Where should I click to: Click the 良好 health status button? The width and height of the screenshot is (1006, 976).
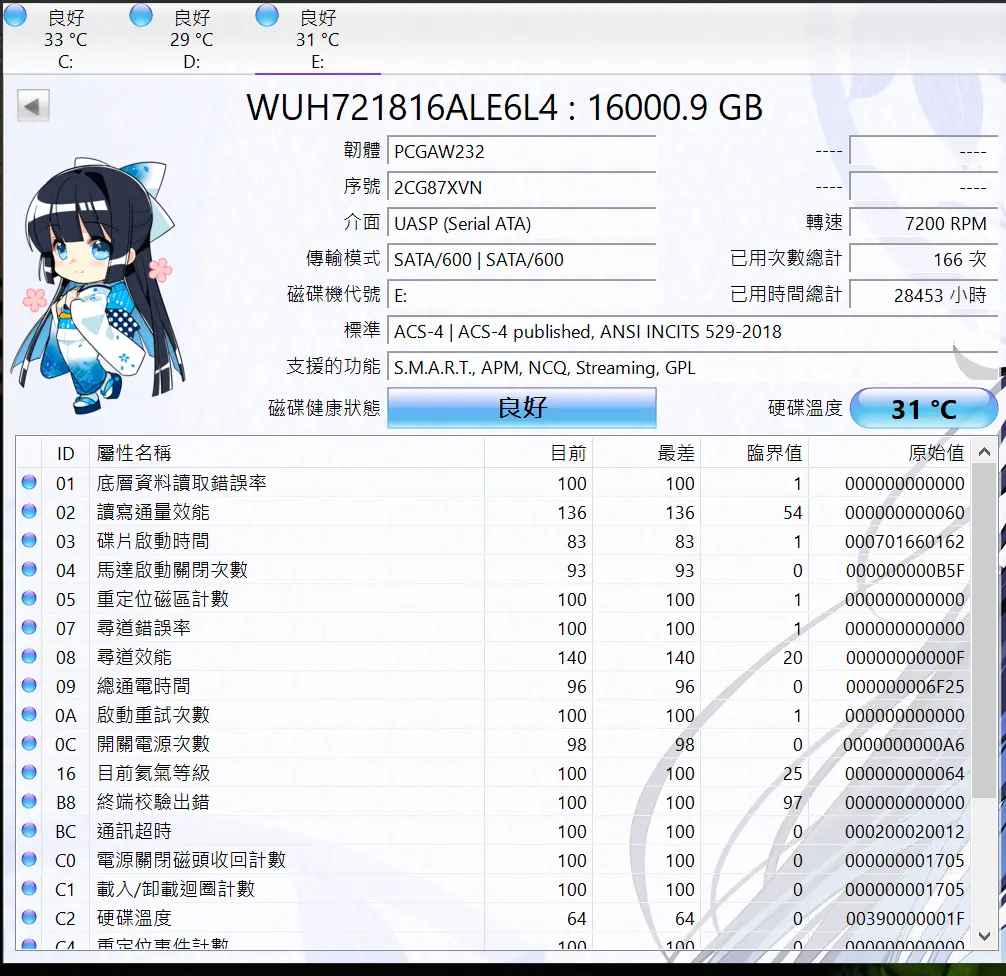[x=521, y=408]
